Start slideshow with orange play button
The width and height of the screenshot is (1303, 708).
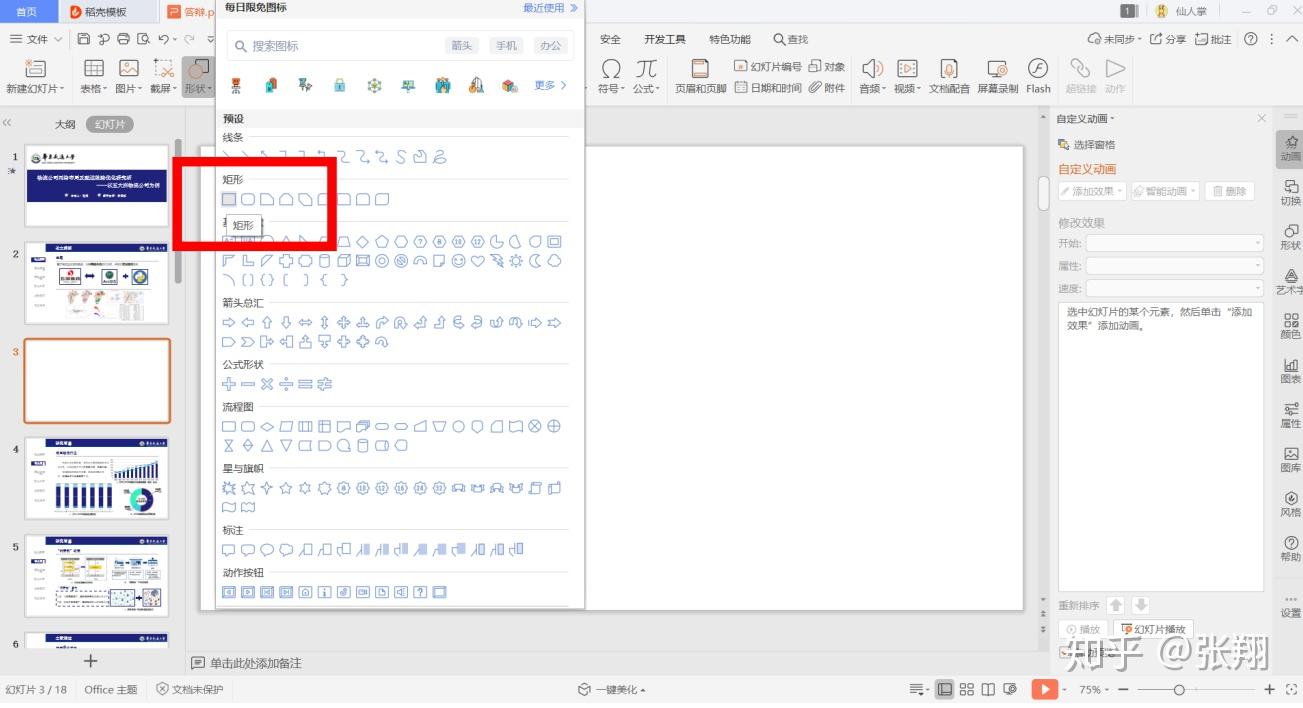click(1044, 689)
